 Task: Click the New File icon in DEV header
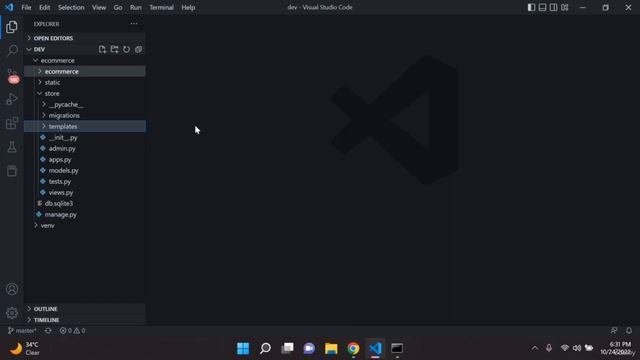pyautogui.click(x=102, y=49)
